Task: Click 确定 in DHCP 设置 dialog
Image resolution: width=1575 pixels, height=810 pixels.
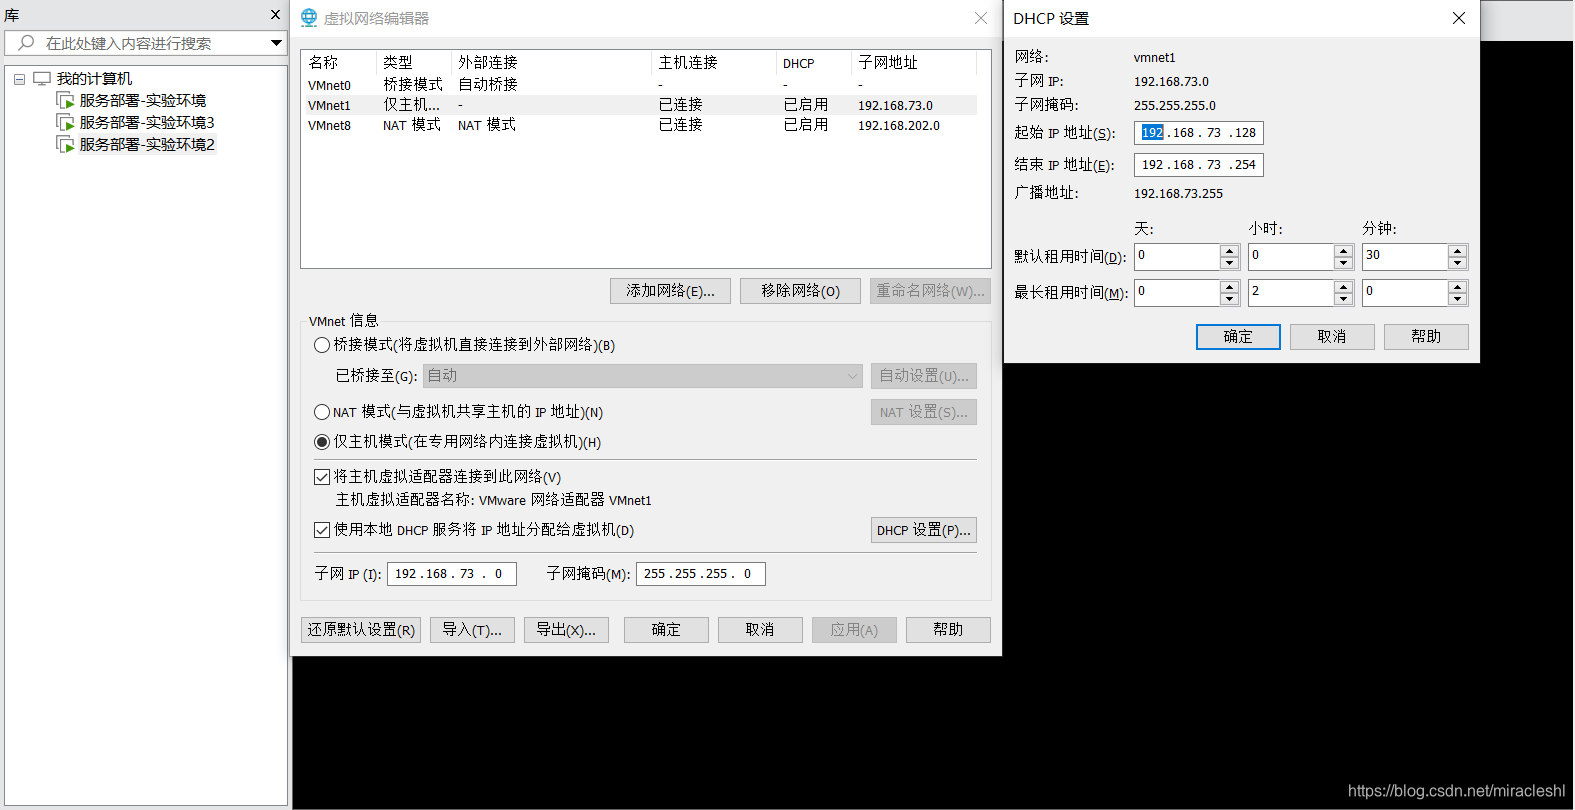Action: coord(1238,337)
